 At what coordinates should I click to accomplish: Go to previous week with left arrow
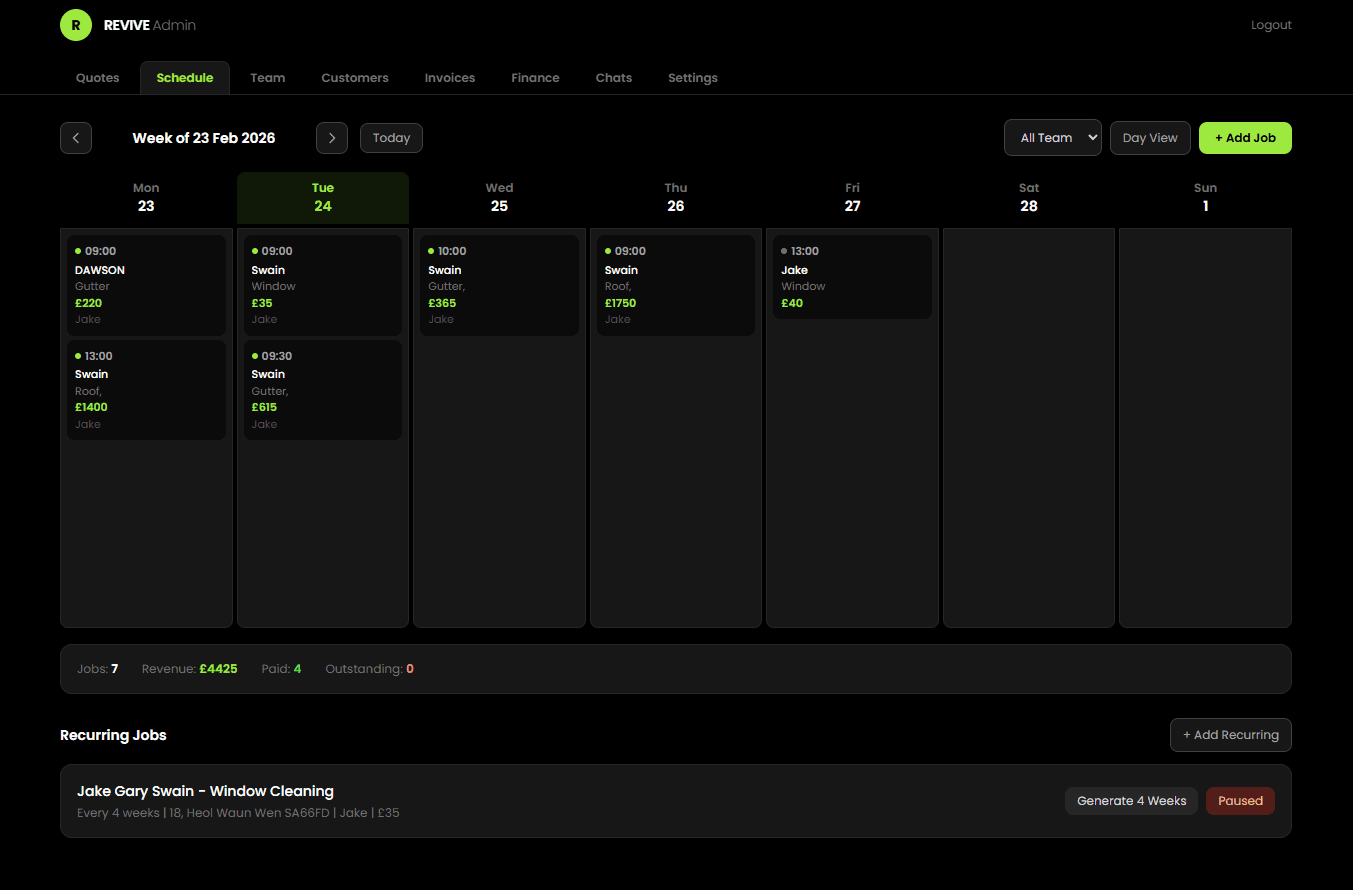click(x=76, y=137)
